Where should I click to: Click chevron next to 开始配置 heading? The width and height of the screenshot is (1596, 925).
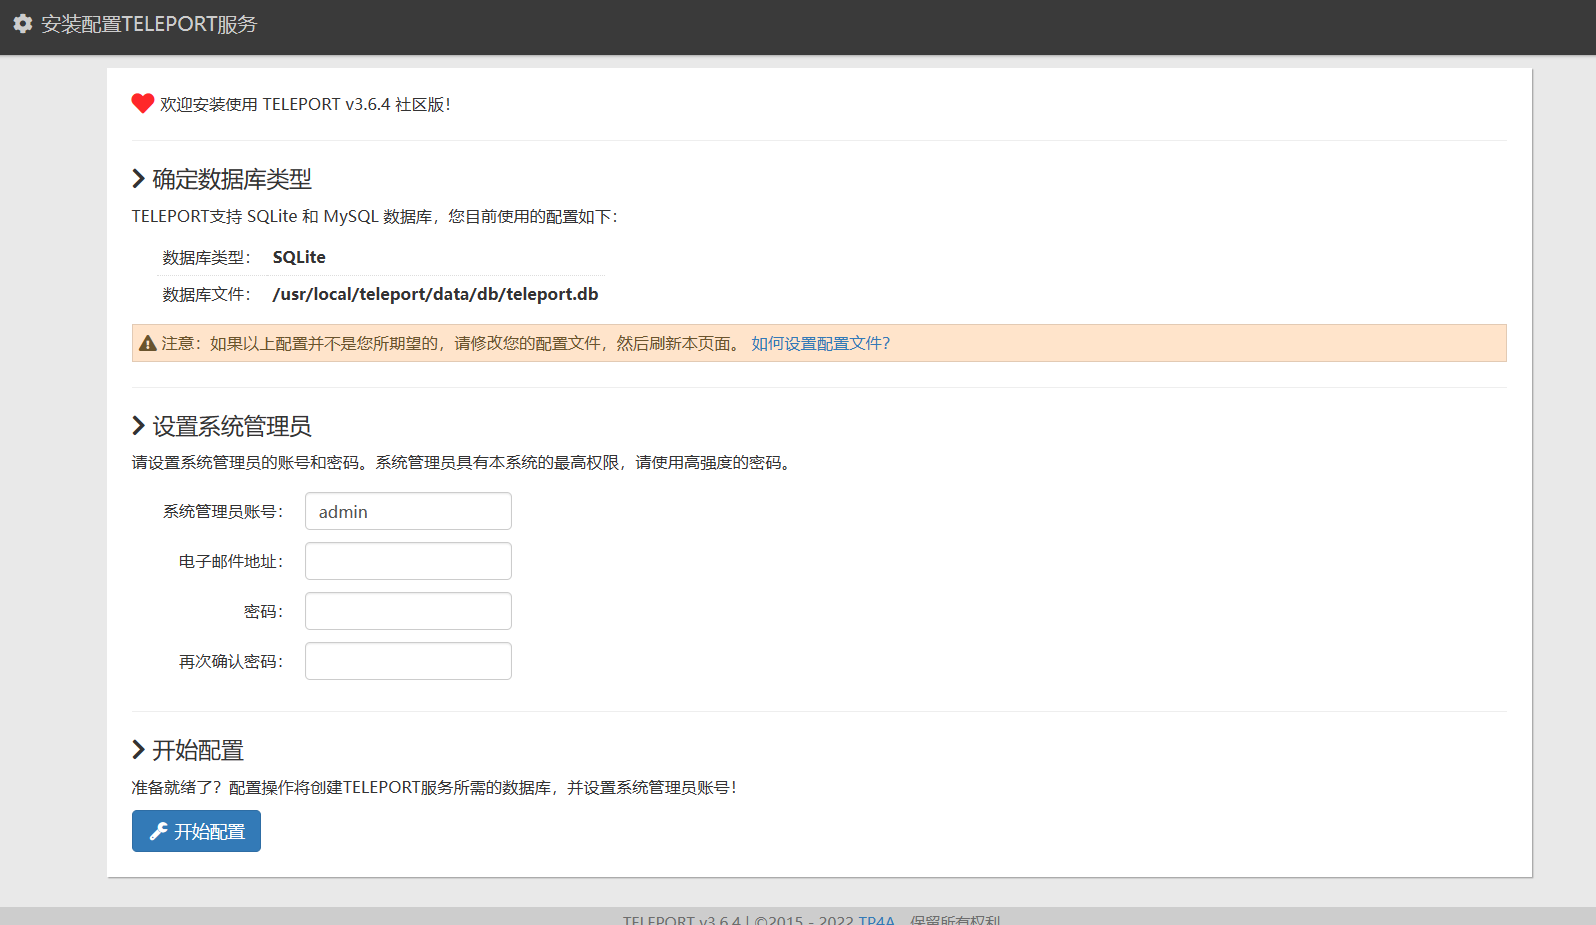click(139, 750)
